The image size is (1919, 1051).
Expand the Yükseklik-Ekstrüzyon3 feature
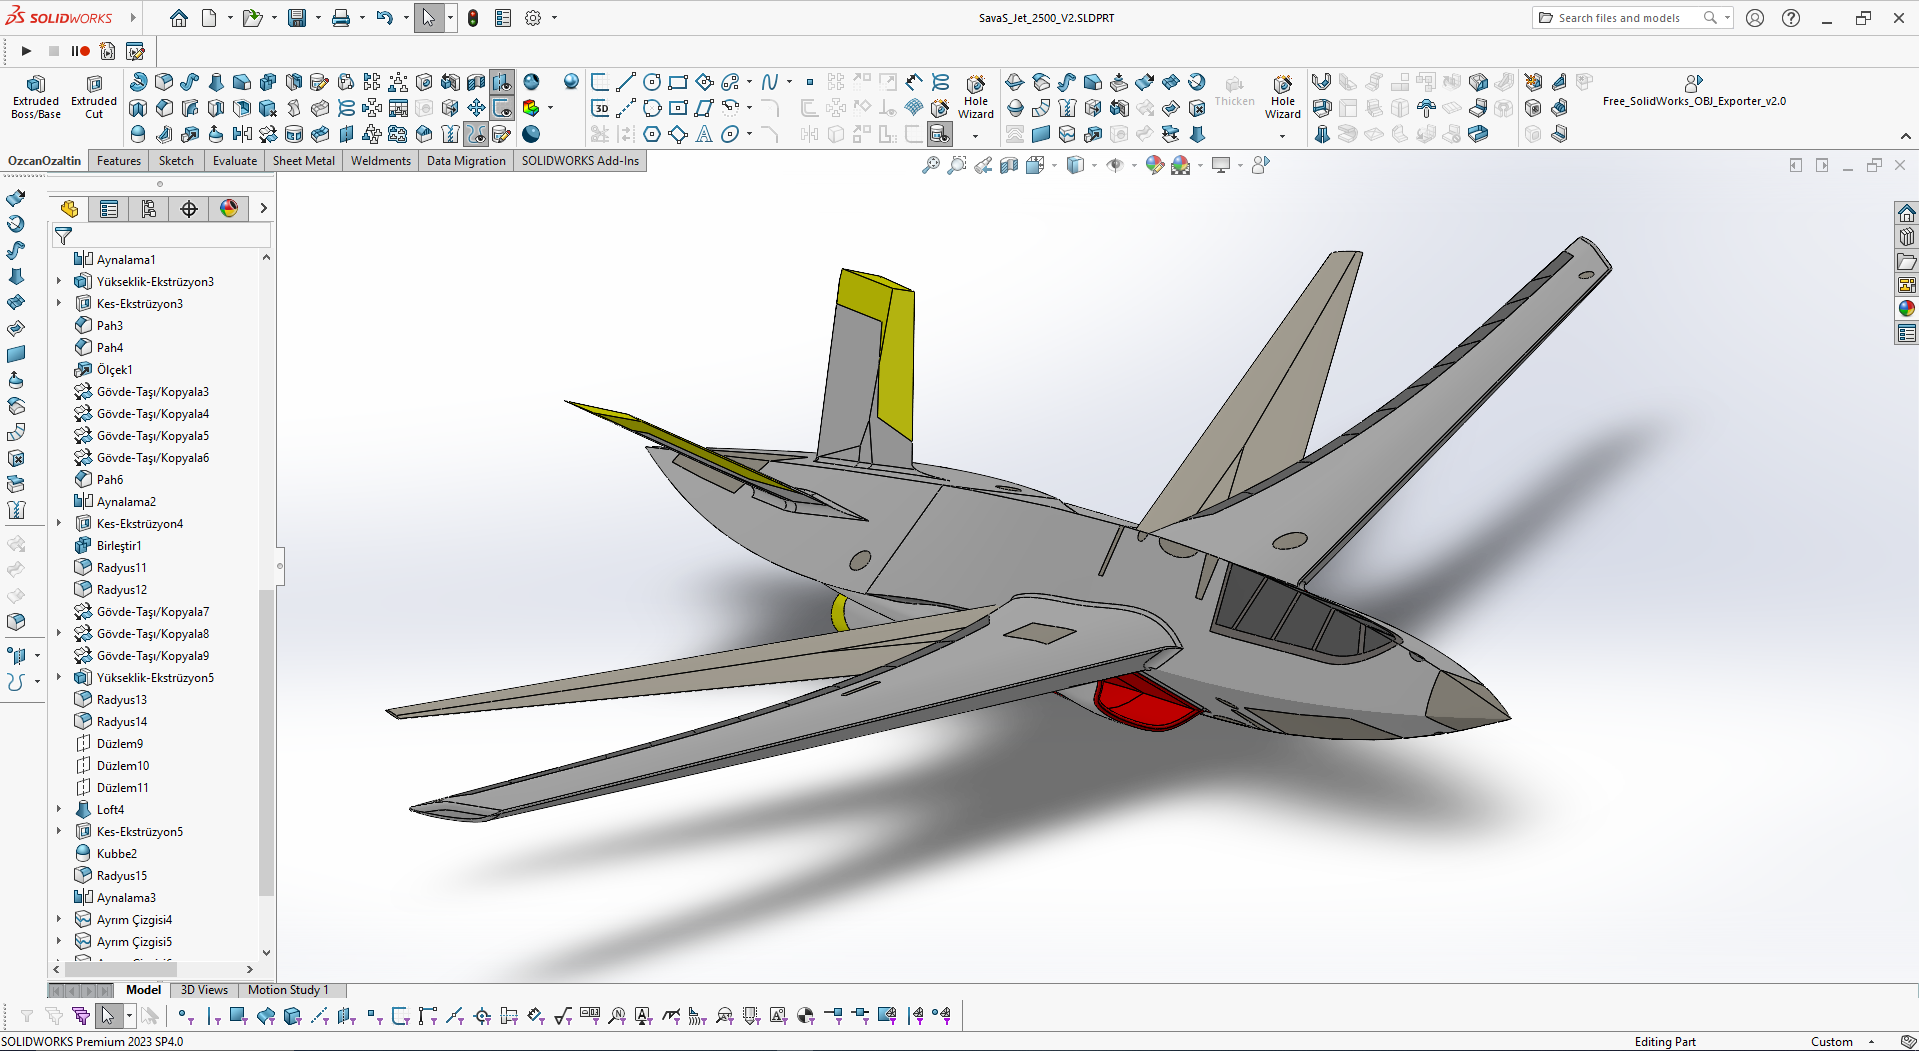point(59,281)
